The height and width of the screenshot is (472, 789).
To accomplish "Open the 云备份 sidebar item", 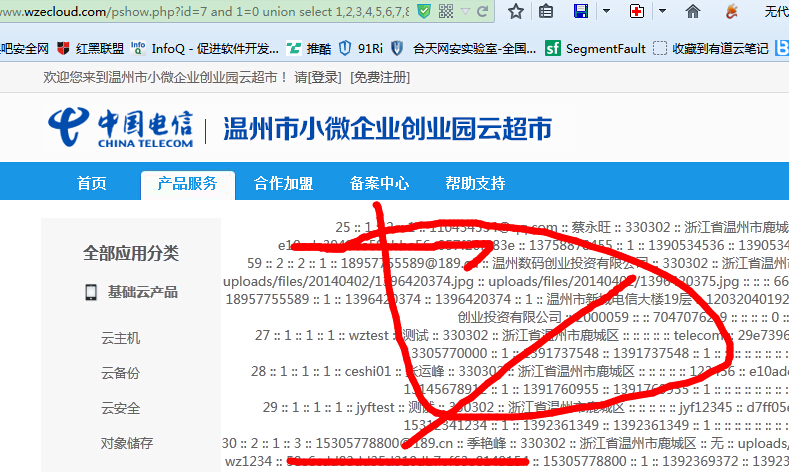I will pos(120,373).
